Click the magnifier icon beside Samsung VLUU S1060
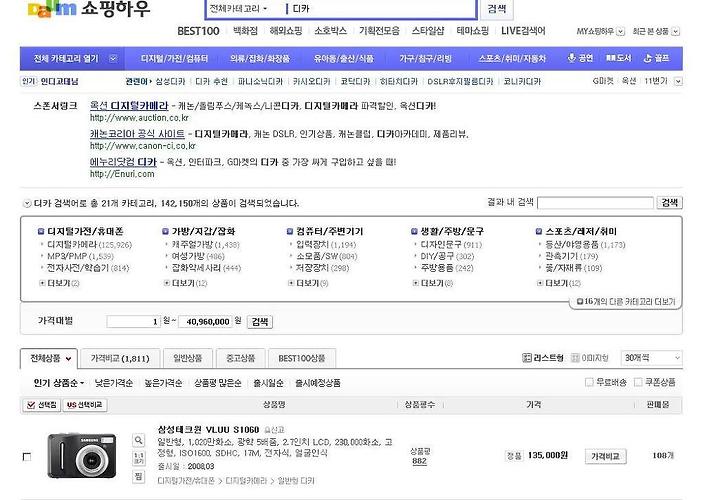Screen dimensions: 720x500 [138, 440]
